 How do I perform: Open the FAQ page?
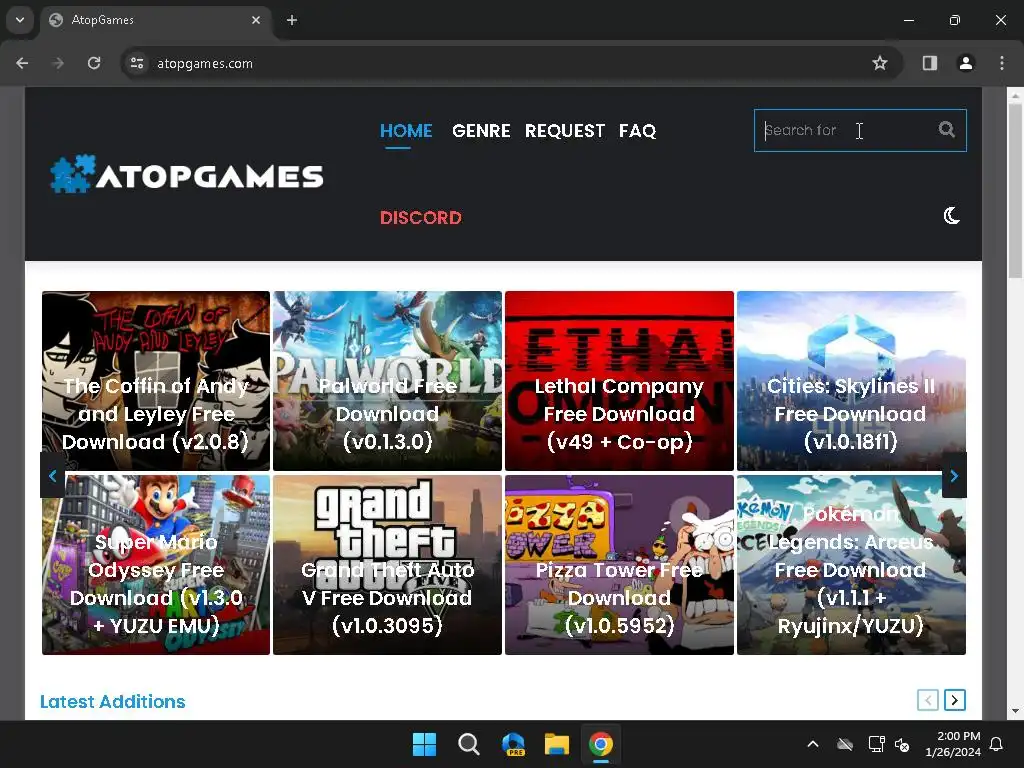click(x=637, y=131)
